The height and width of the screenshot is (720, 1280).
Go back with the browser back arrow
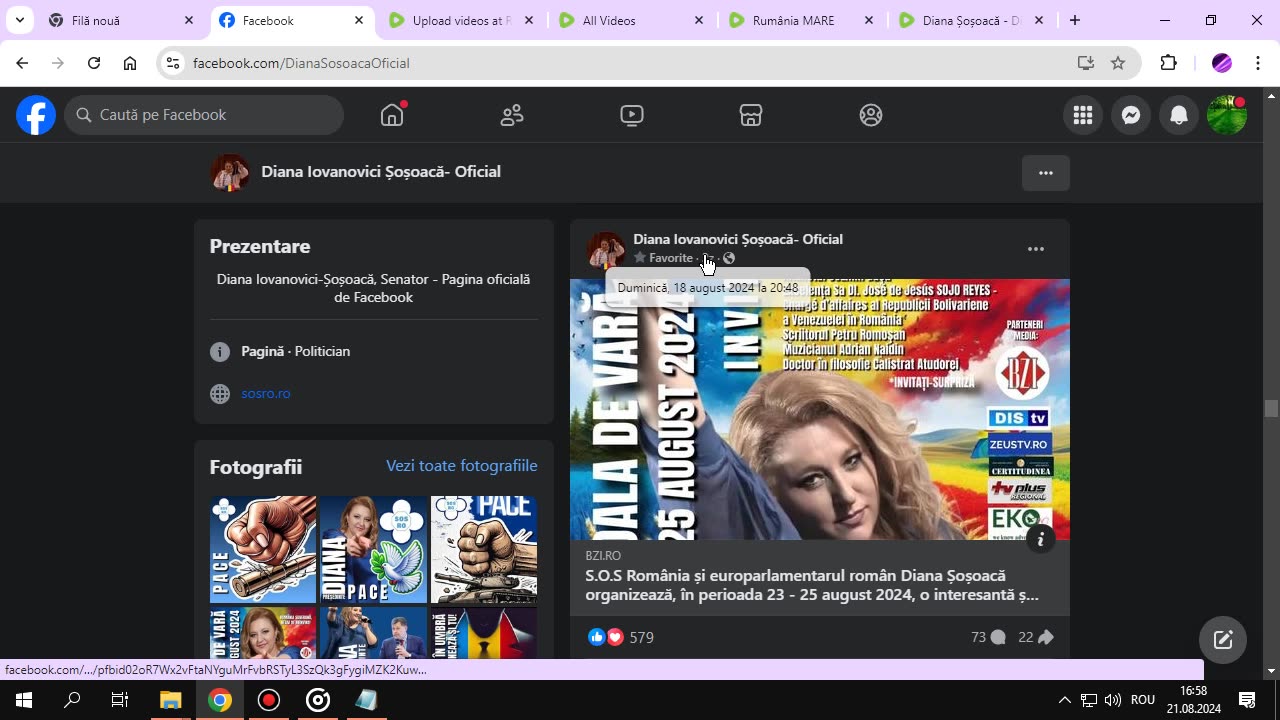pos(22,63)
